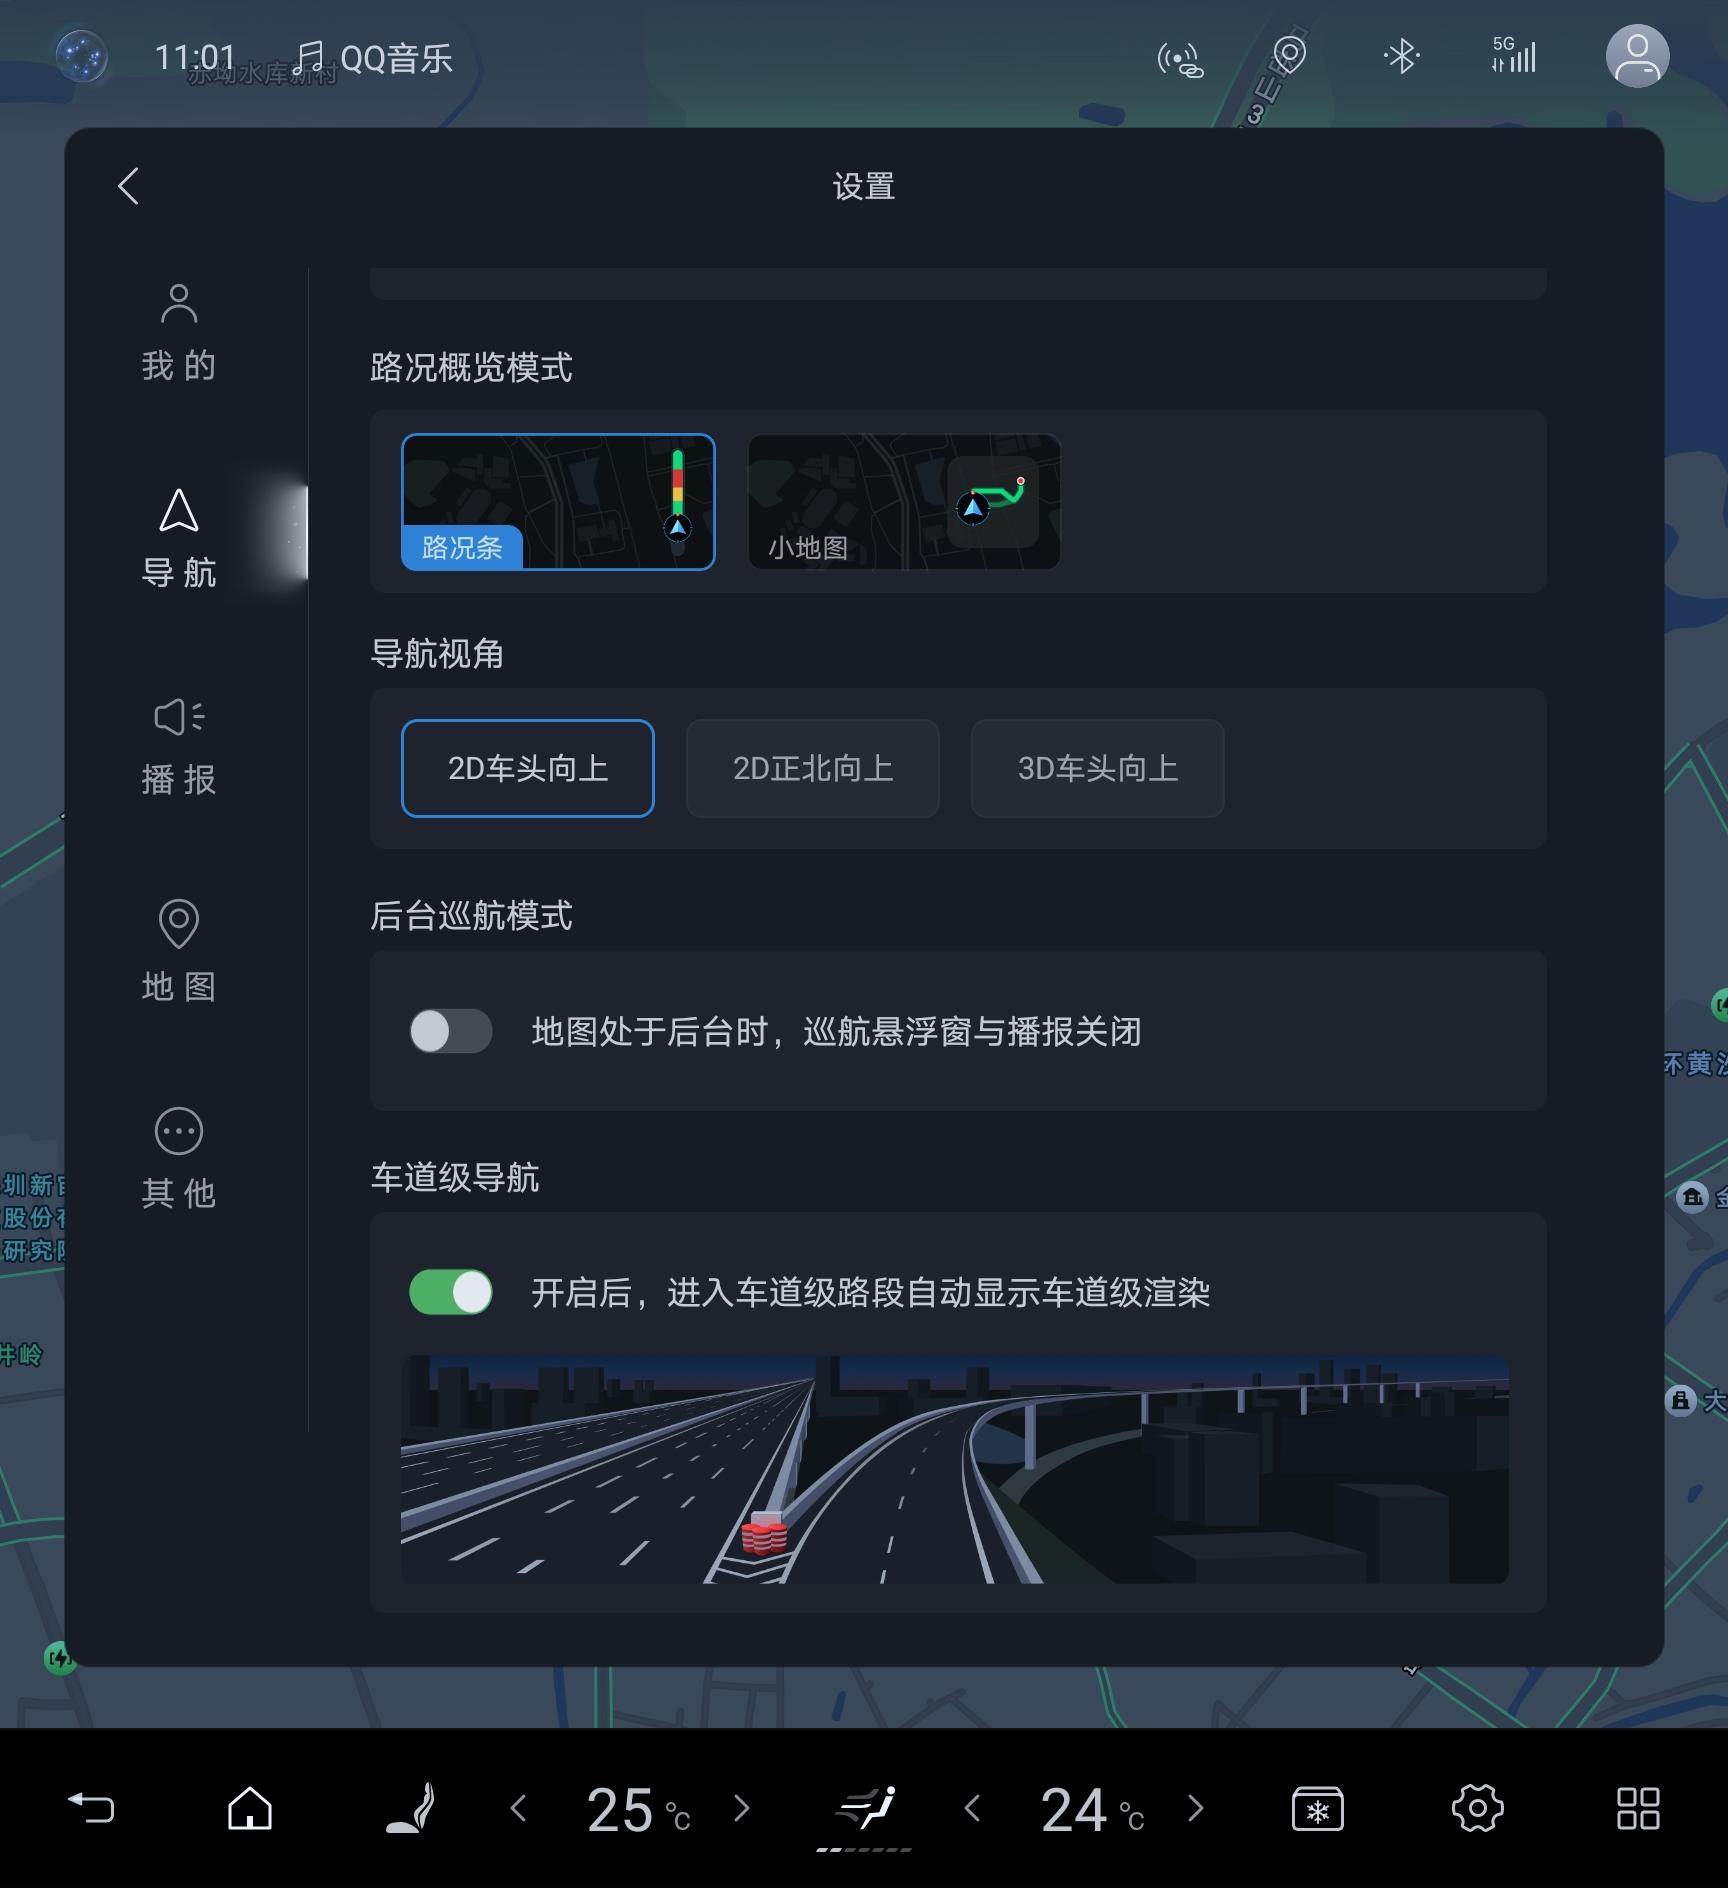
Task: Switch to the 播报 settings tab
Action: (x=179, y=747)
